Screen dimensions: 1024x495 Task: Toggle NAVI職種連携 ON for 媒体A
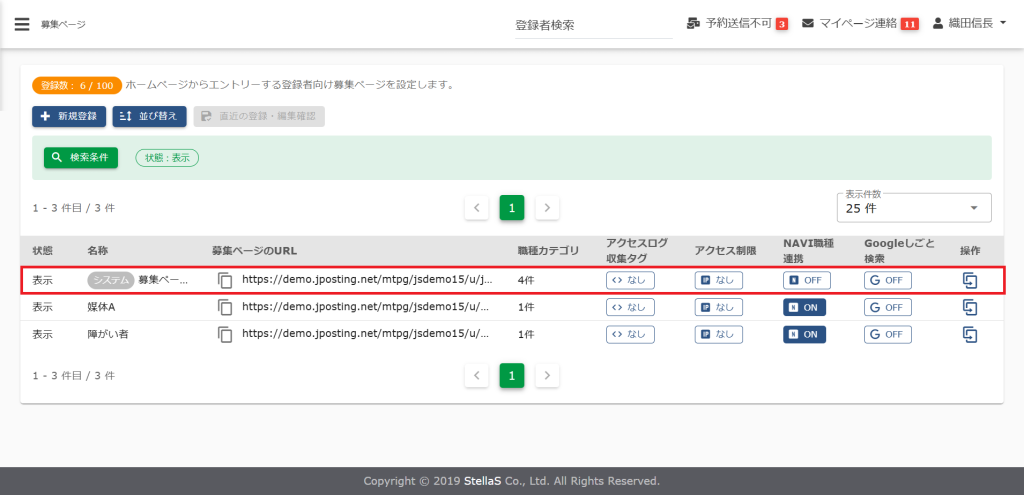(804, 307)
